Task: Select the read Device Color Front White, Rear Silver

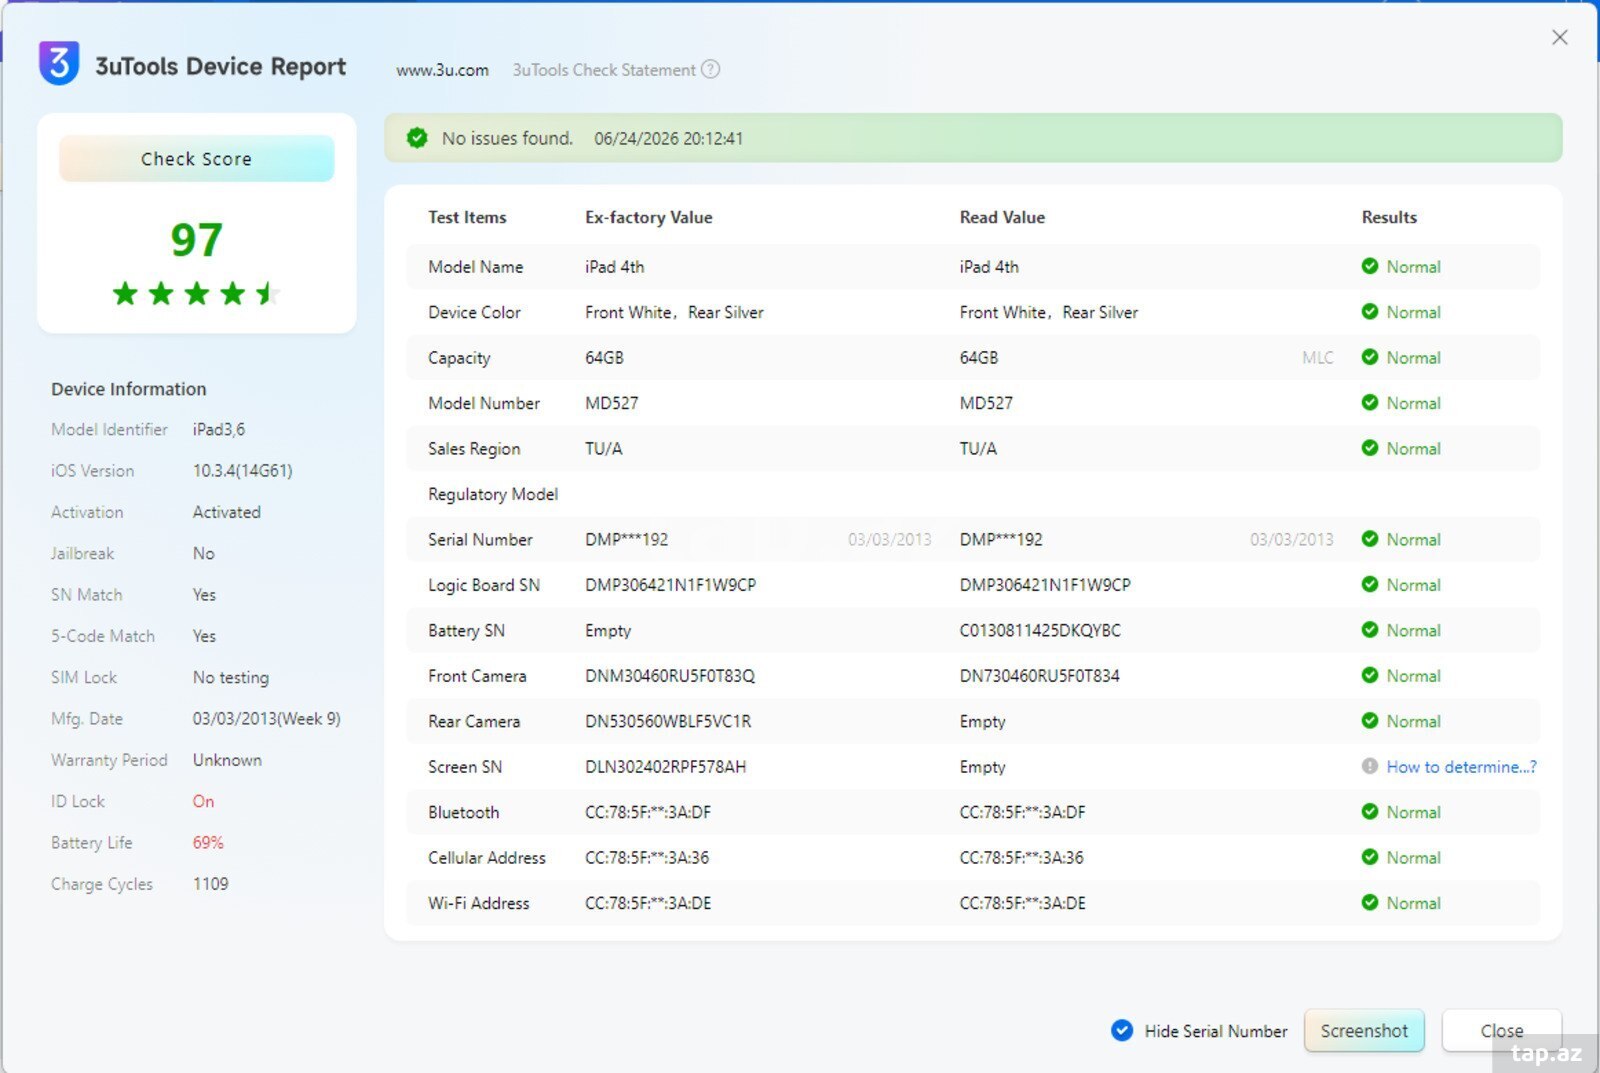Action: pyautogui.click(x=1049, y=312)
